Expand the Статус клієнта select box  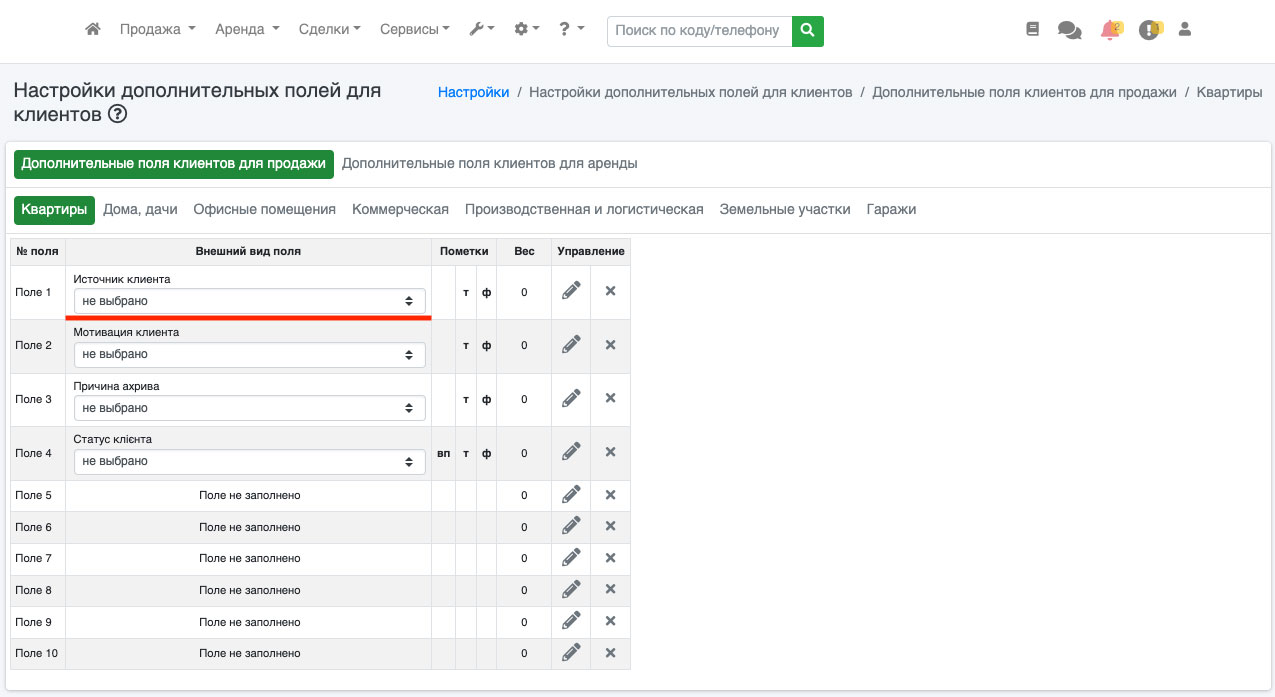point(249,461)
